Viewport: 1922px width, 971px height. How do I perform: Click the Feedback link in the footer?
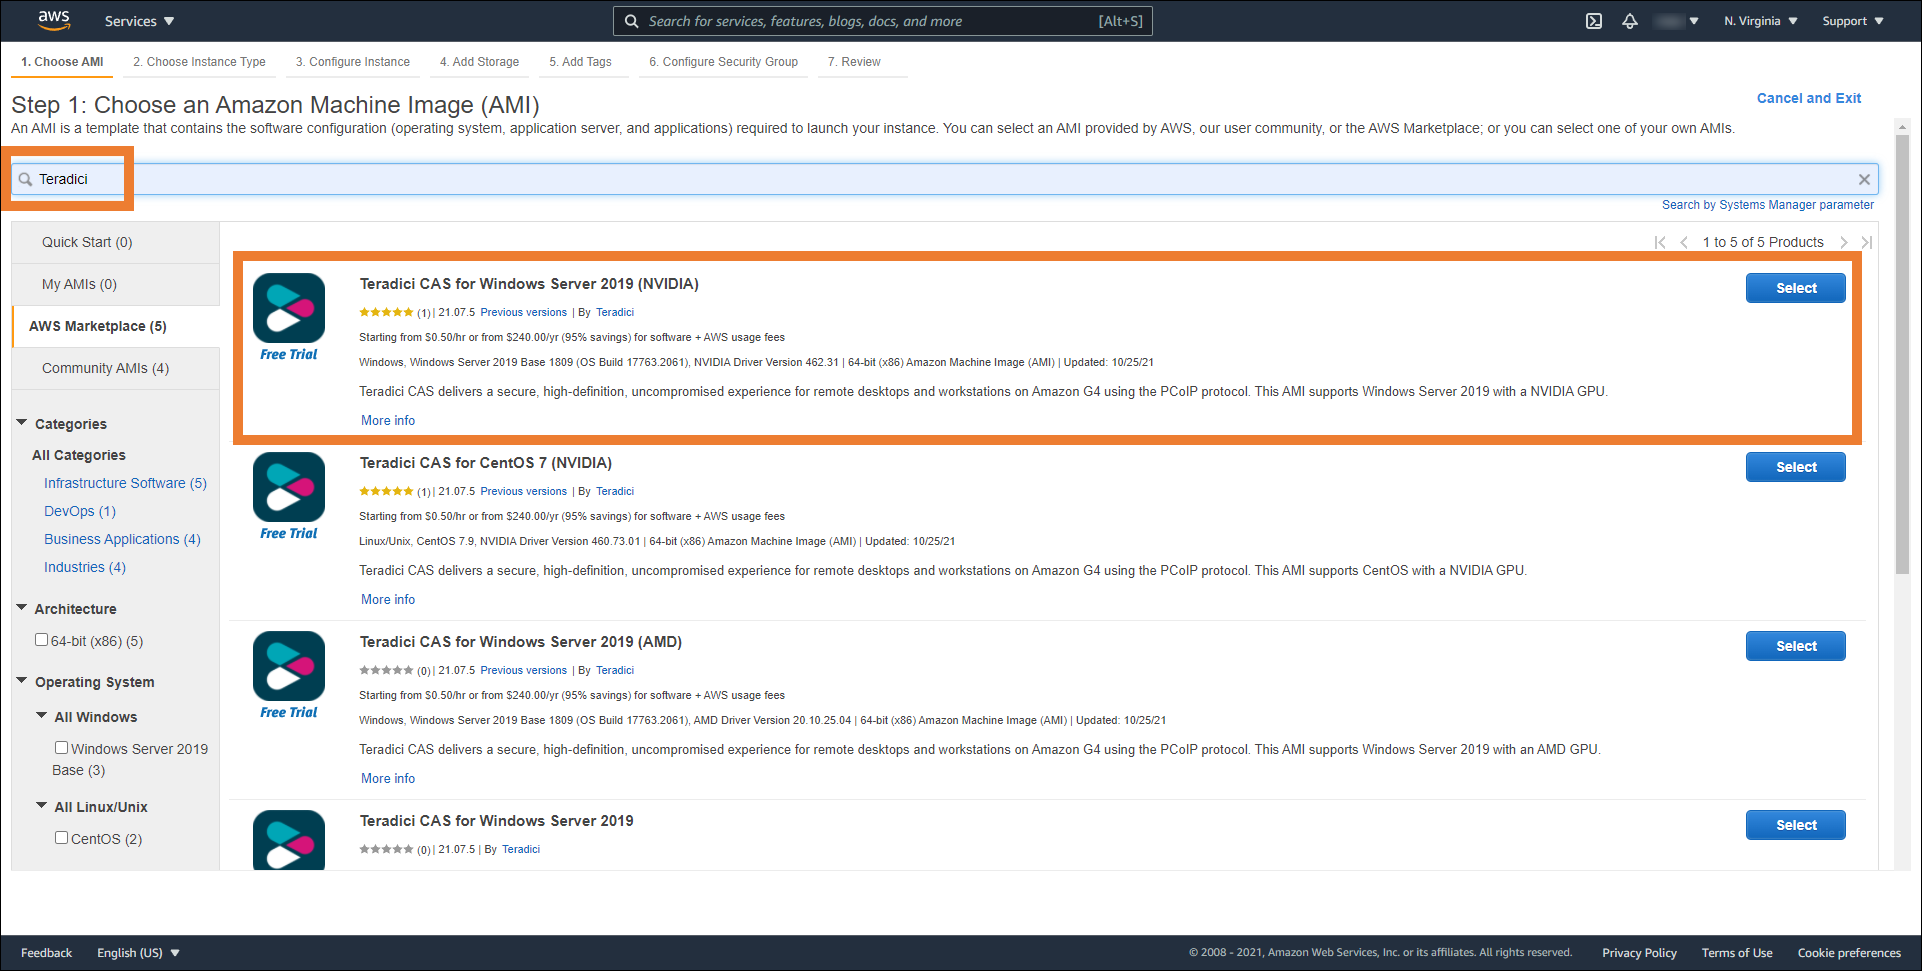46,953
